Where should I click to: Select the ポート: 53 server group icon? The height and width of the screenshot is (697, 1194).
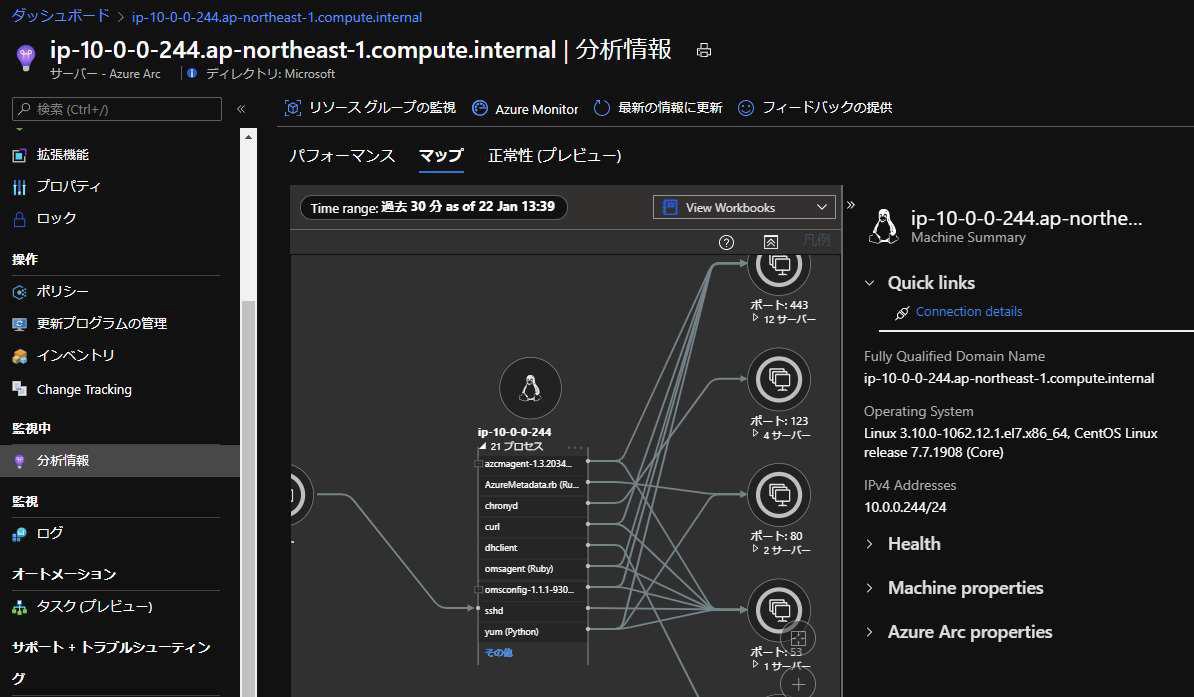tap(779, 609)
